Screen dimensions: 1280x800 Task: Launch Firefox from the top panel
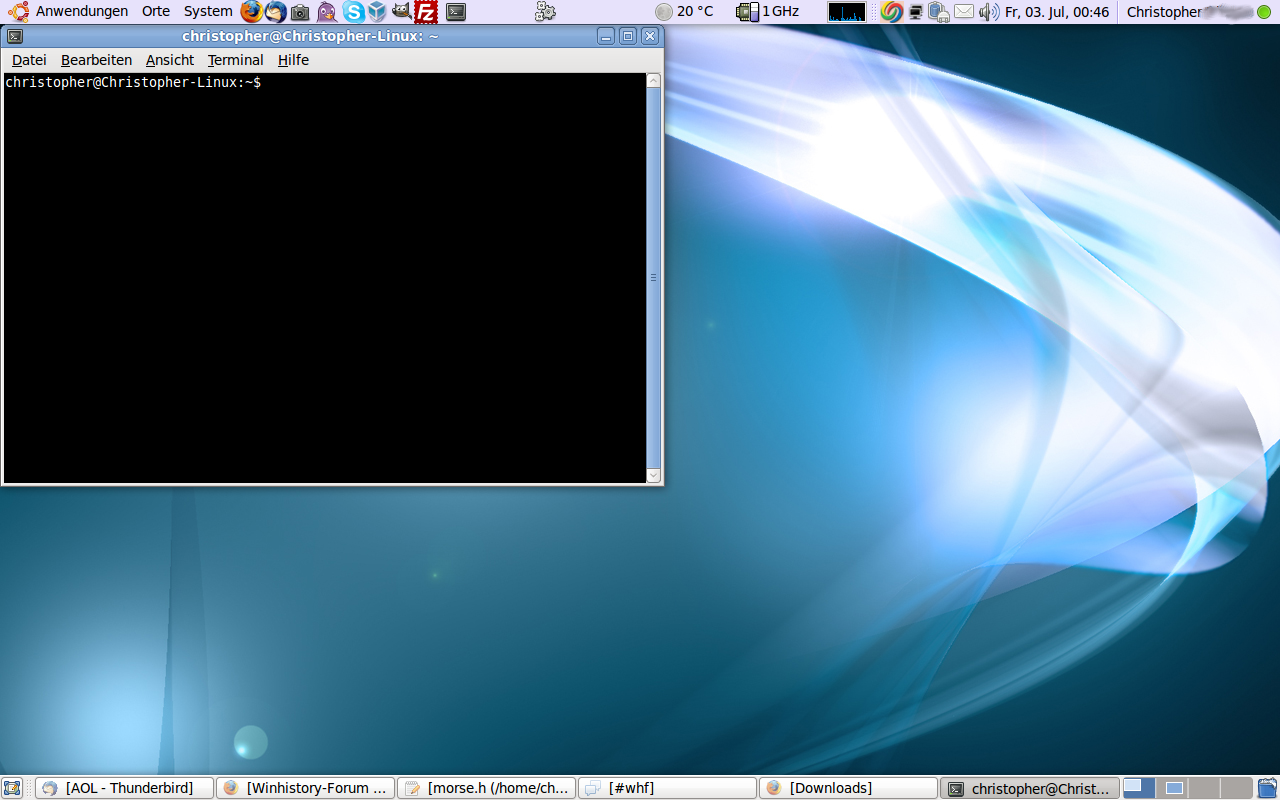tap(251, 12)
